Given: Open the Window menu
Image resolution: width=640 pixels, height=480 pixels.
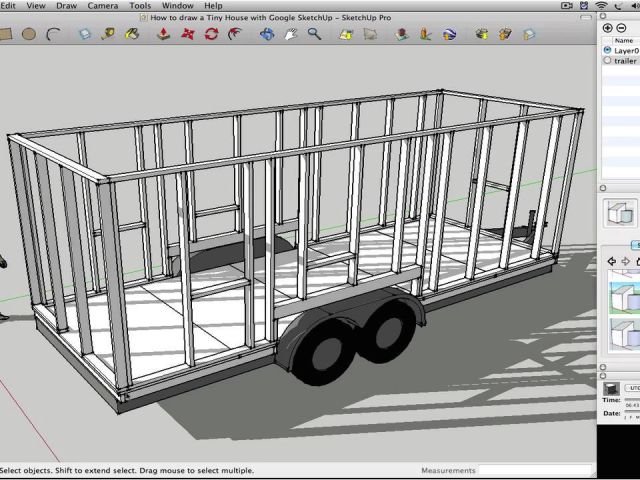Looking at the screenshot, I should pos(177,6).
